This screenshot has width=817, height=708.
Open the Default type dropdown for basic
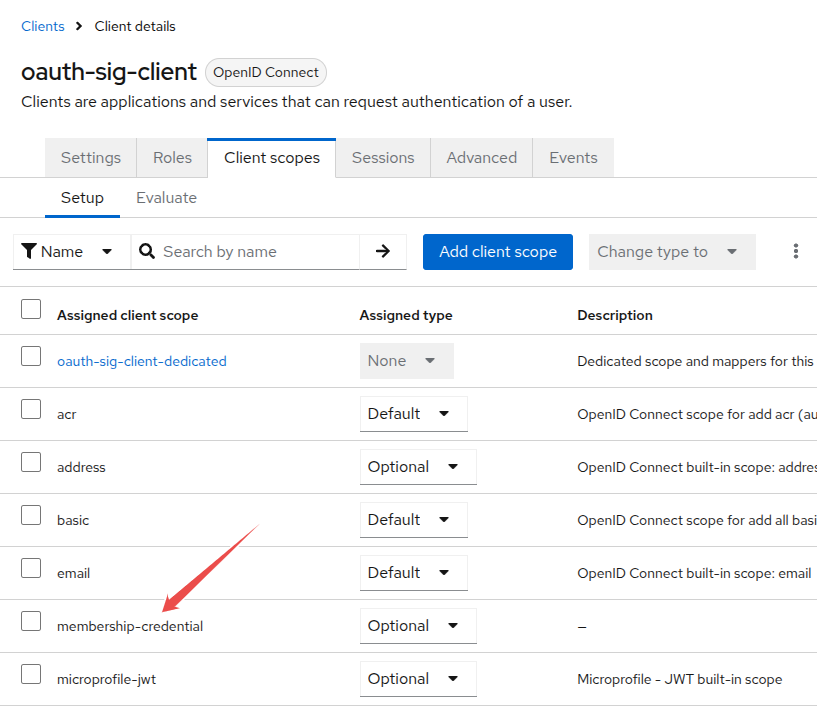click(x=414, y=519)
